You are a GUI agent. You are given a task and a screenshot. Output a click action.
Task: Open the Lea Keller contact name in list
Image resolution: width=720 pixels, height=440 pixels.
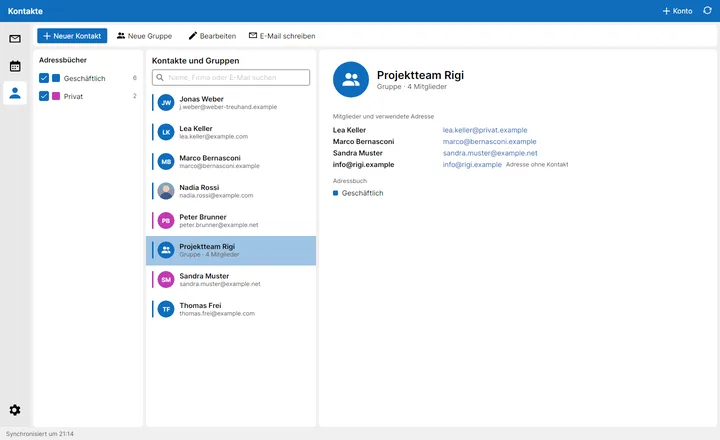coord(196,128)
